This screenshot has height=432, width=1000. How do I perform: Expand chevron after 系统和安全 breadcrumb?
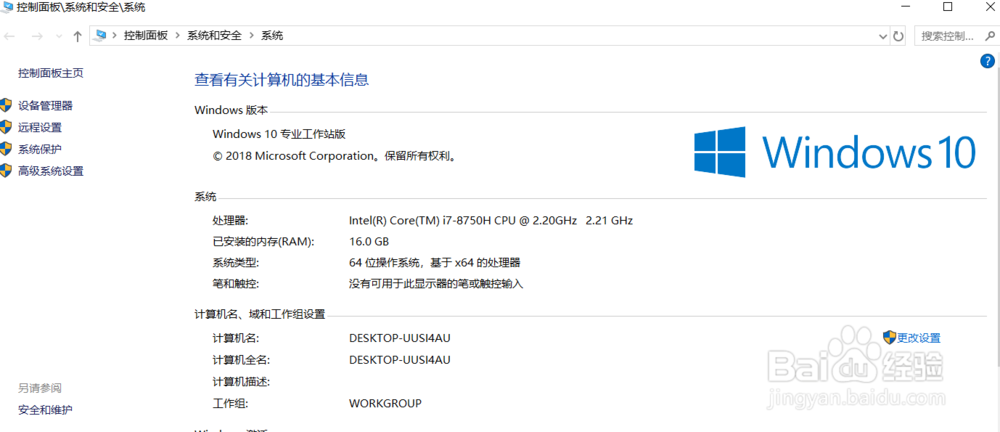pos(251,36)
